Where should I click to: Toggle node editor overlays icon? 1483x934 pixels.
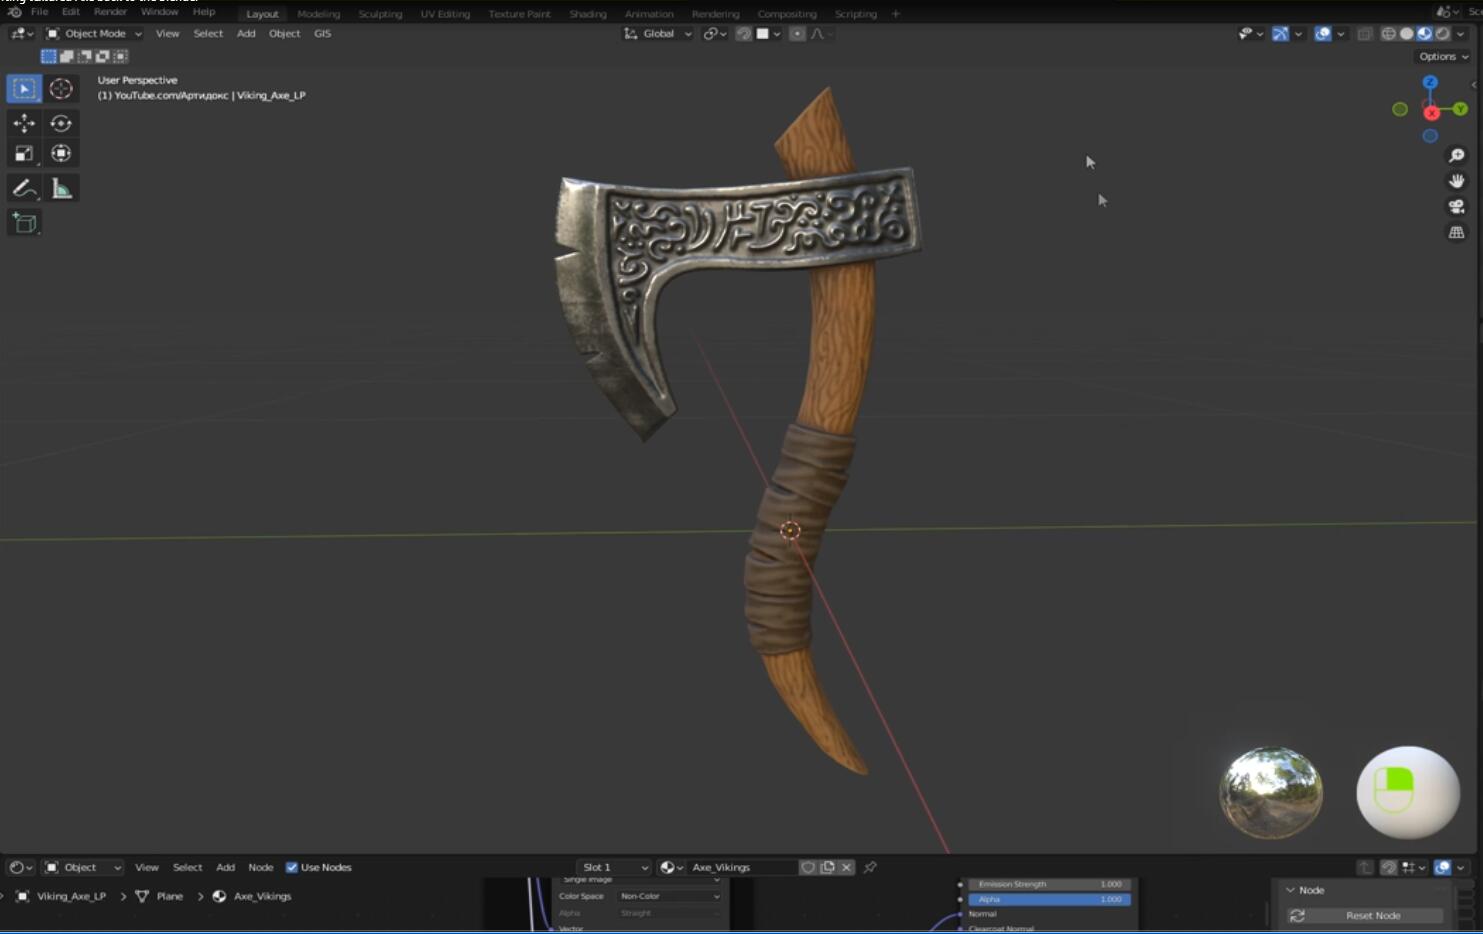click(1442, 867)
